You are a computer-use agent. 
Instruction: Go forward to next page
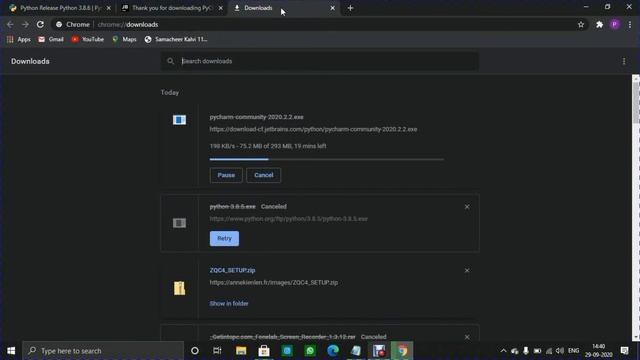click(x=25, y=24)
